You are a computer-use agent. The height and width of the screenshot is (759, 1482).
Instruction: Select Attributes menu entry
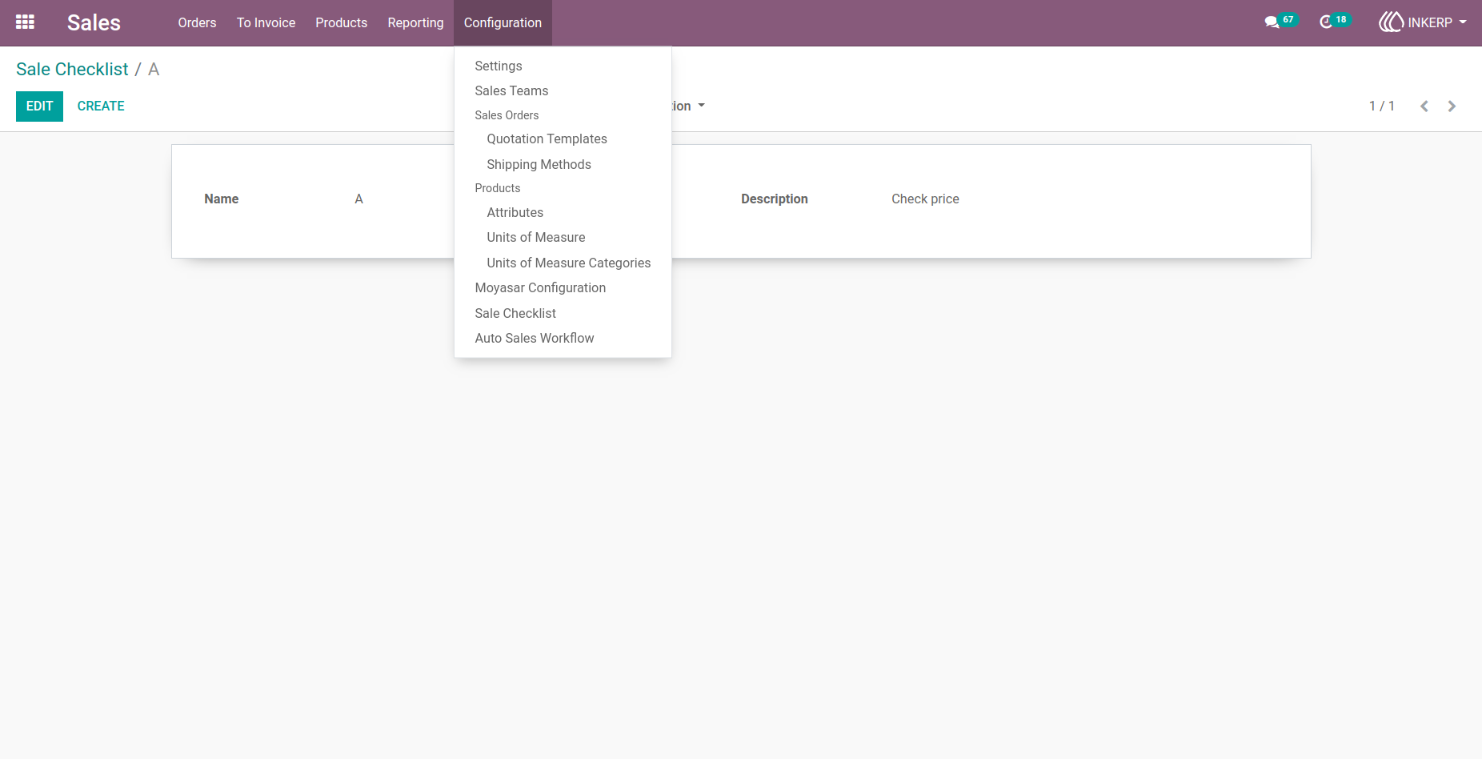[x=515, y=212]
